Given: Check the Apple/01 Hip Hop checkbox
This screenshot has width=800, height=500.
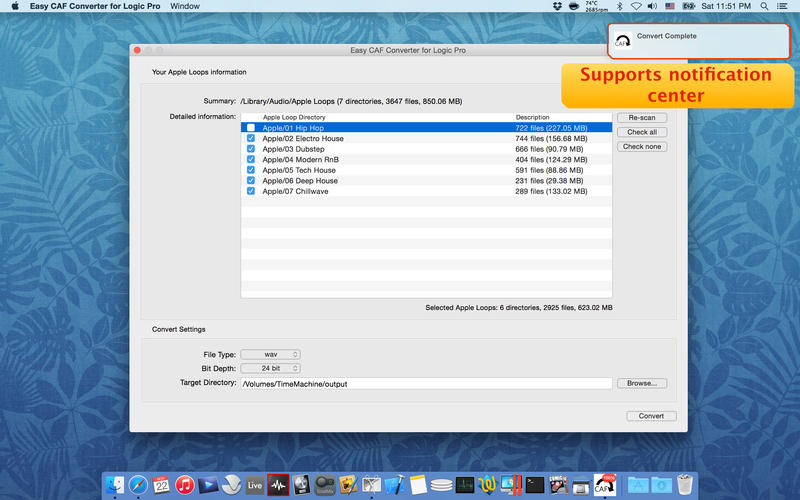Looking at the screenshot, I should tap(251, 128).
